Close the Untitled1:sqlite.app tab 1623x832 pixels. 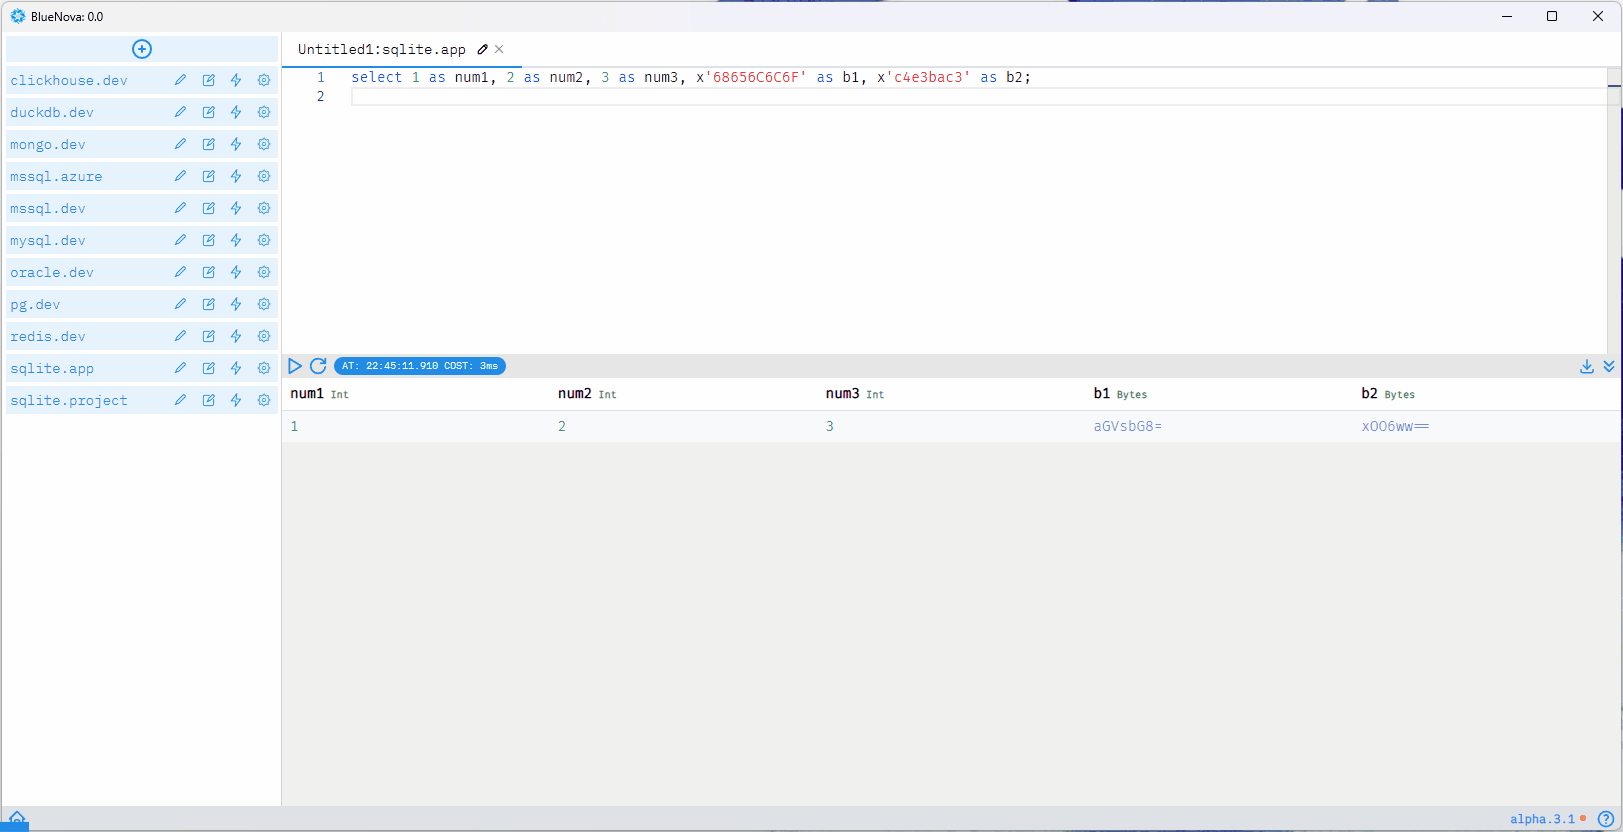(499, 49)
